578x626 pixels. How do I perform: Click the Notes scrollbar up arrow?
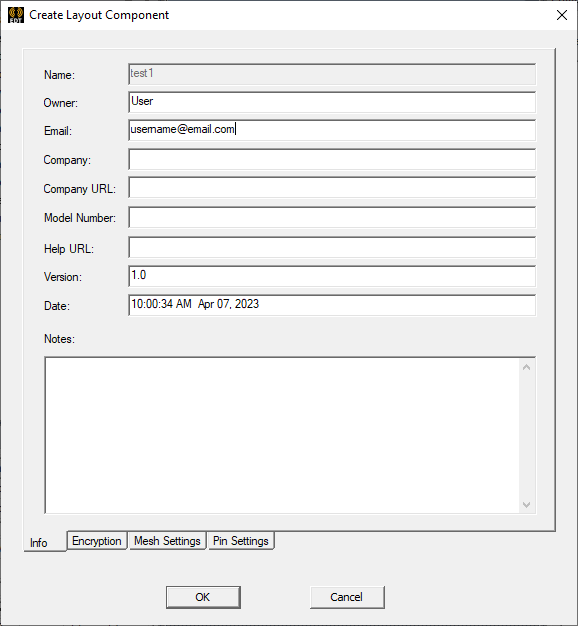(527, 367)
